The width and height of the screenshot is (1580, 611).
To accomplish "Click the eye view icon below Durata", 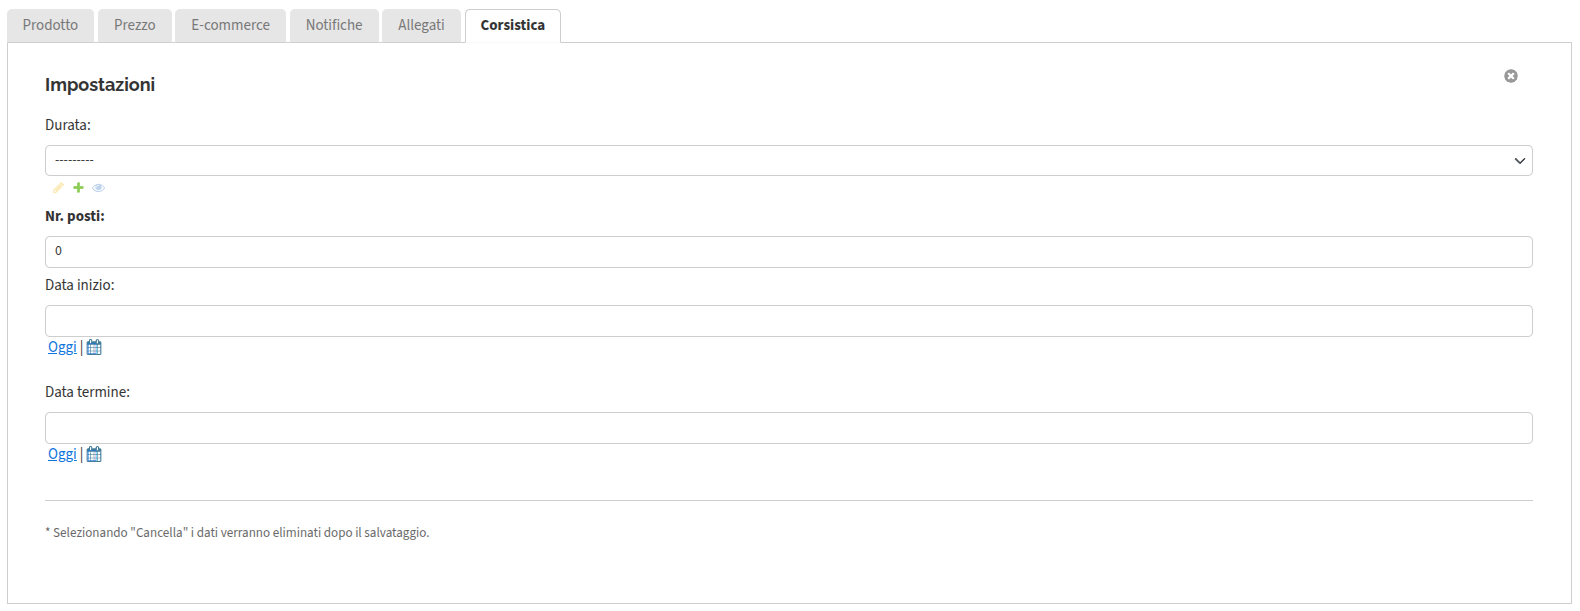I will click(98, 188).
